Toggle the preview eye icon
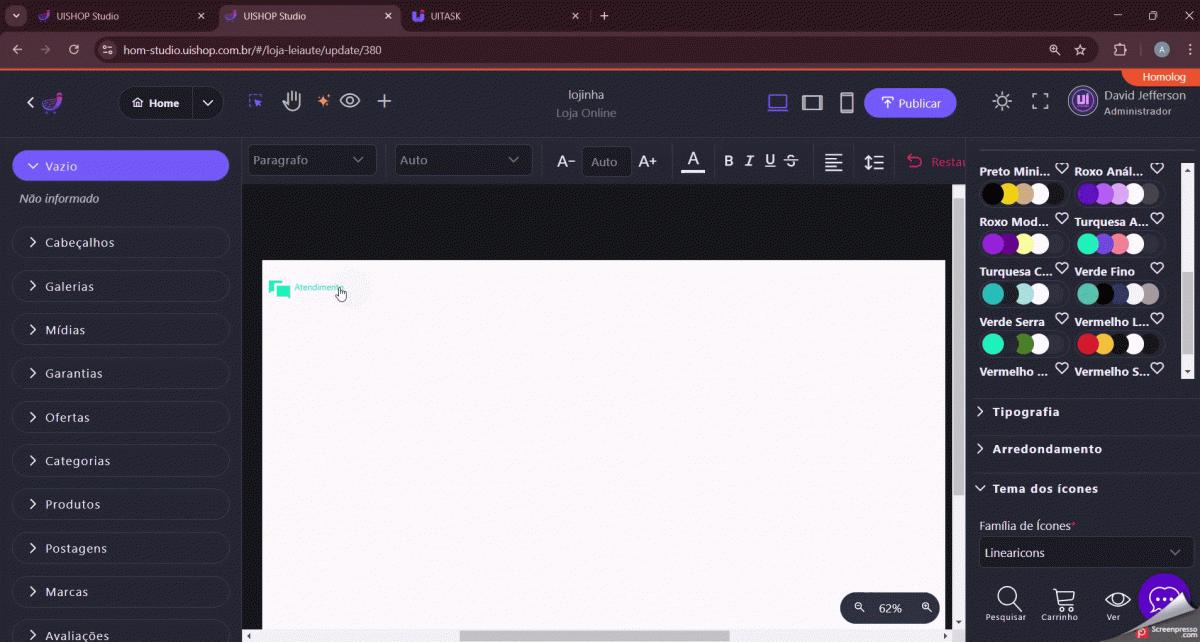 (x=350, y=101)
